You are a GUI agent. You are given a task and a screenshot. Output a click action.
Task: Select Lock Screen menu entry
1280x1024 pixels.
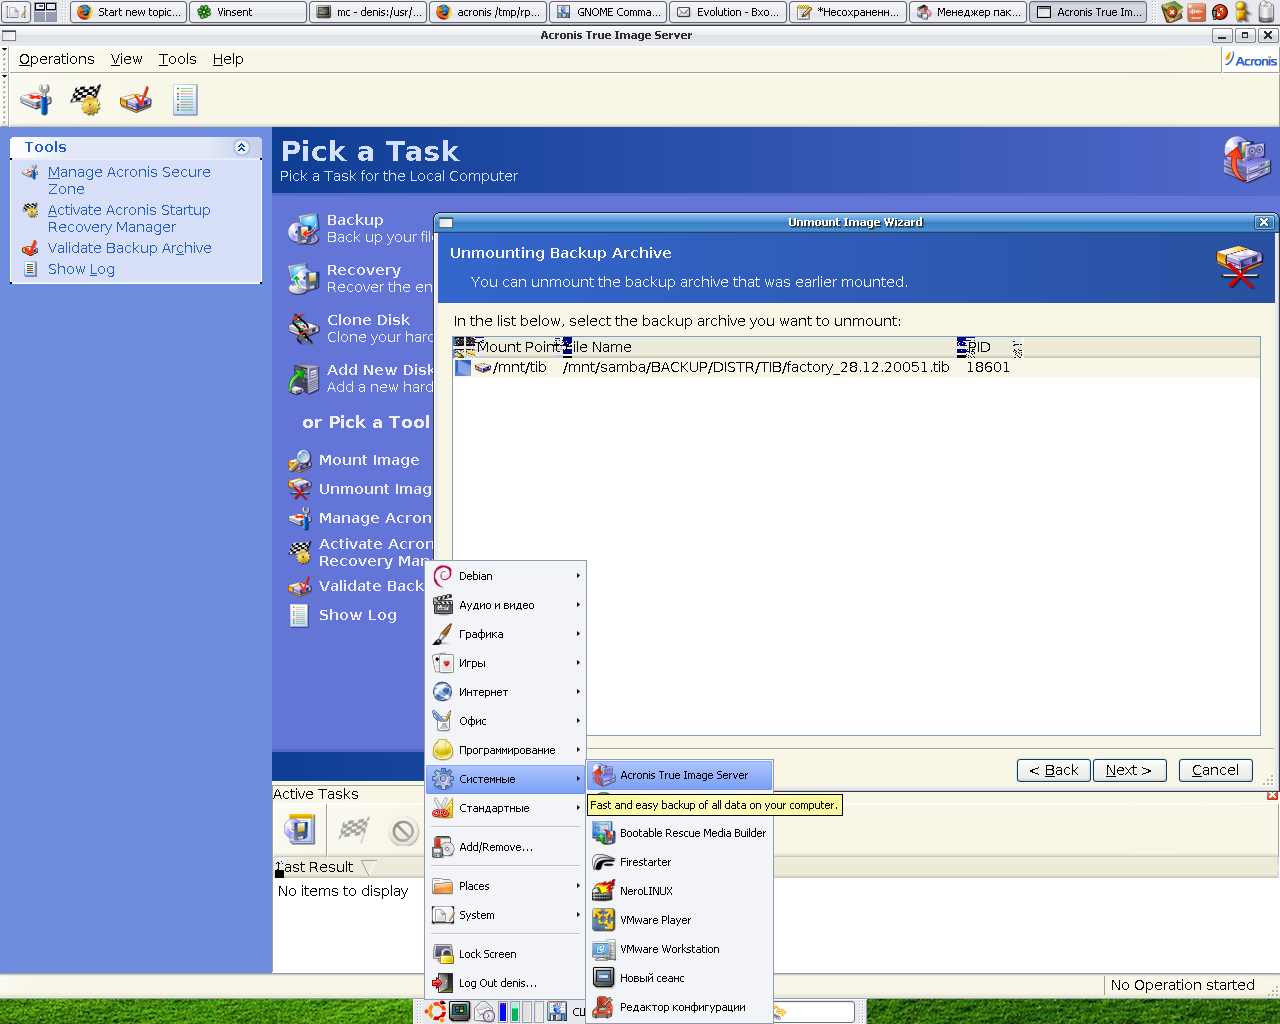click(506, 954)
